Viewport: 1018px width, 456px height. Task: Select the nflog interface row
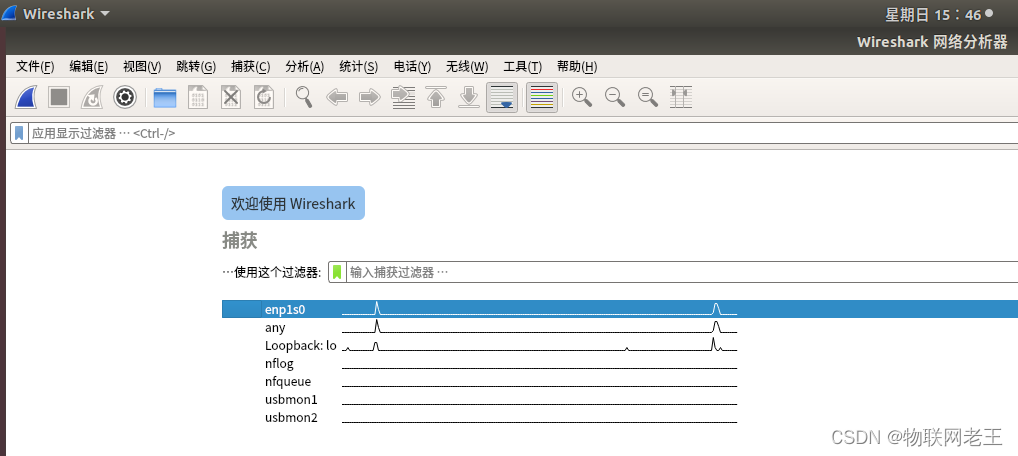point(620,364)
